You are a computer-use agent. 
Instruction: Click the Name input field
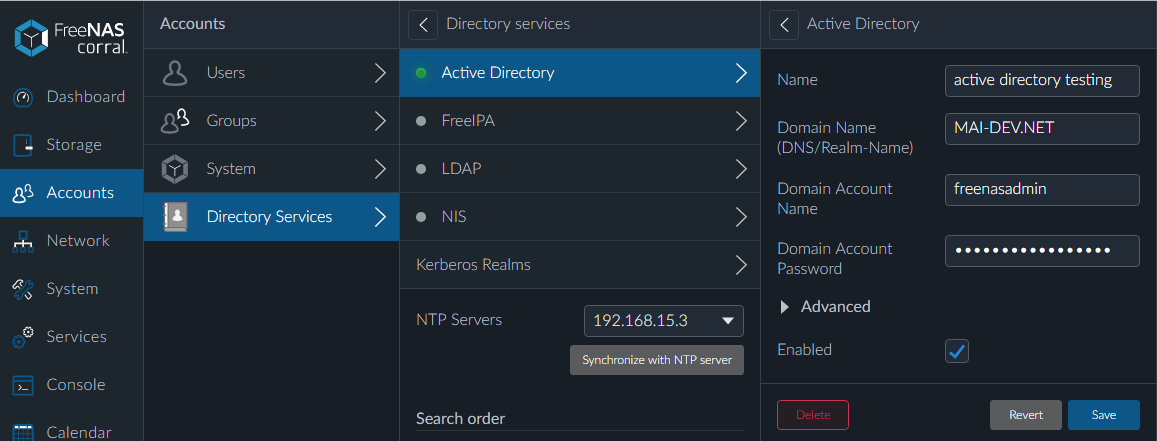[1043, 80]
